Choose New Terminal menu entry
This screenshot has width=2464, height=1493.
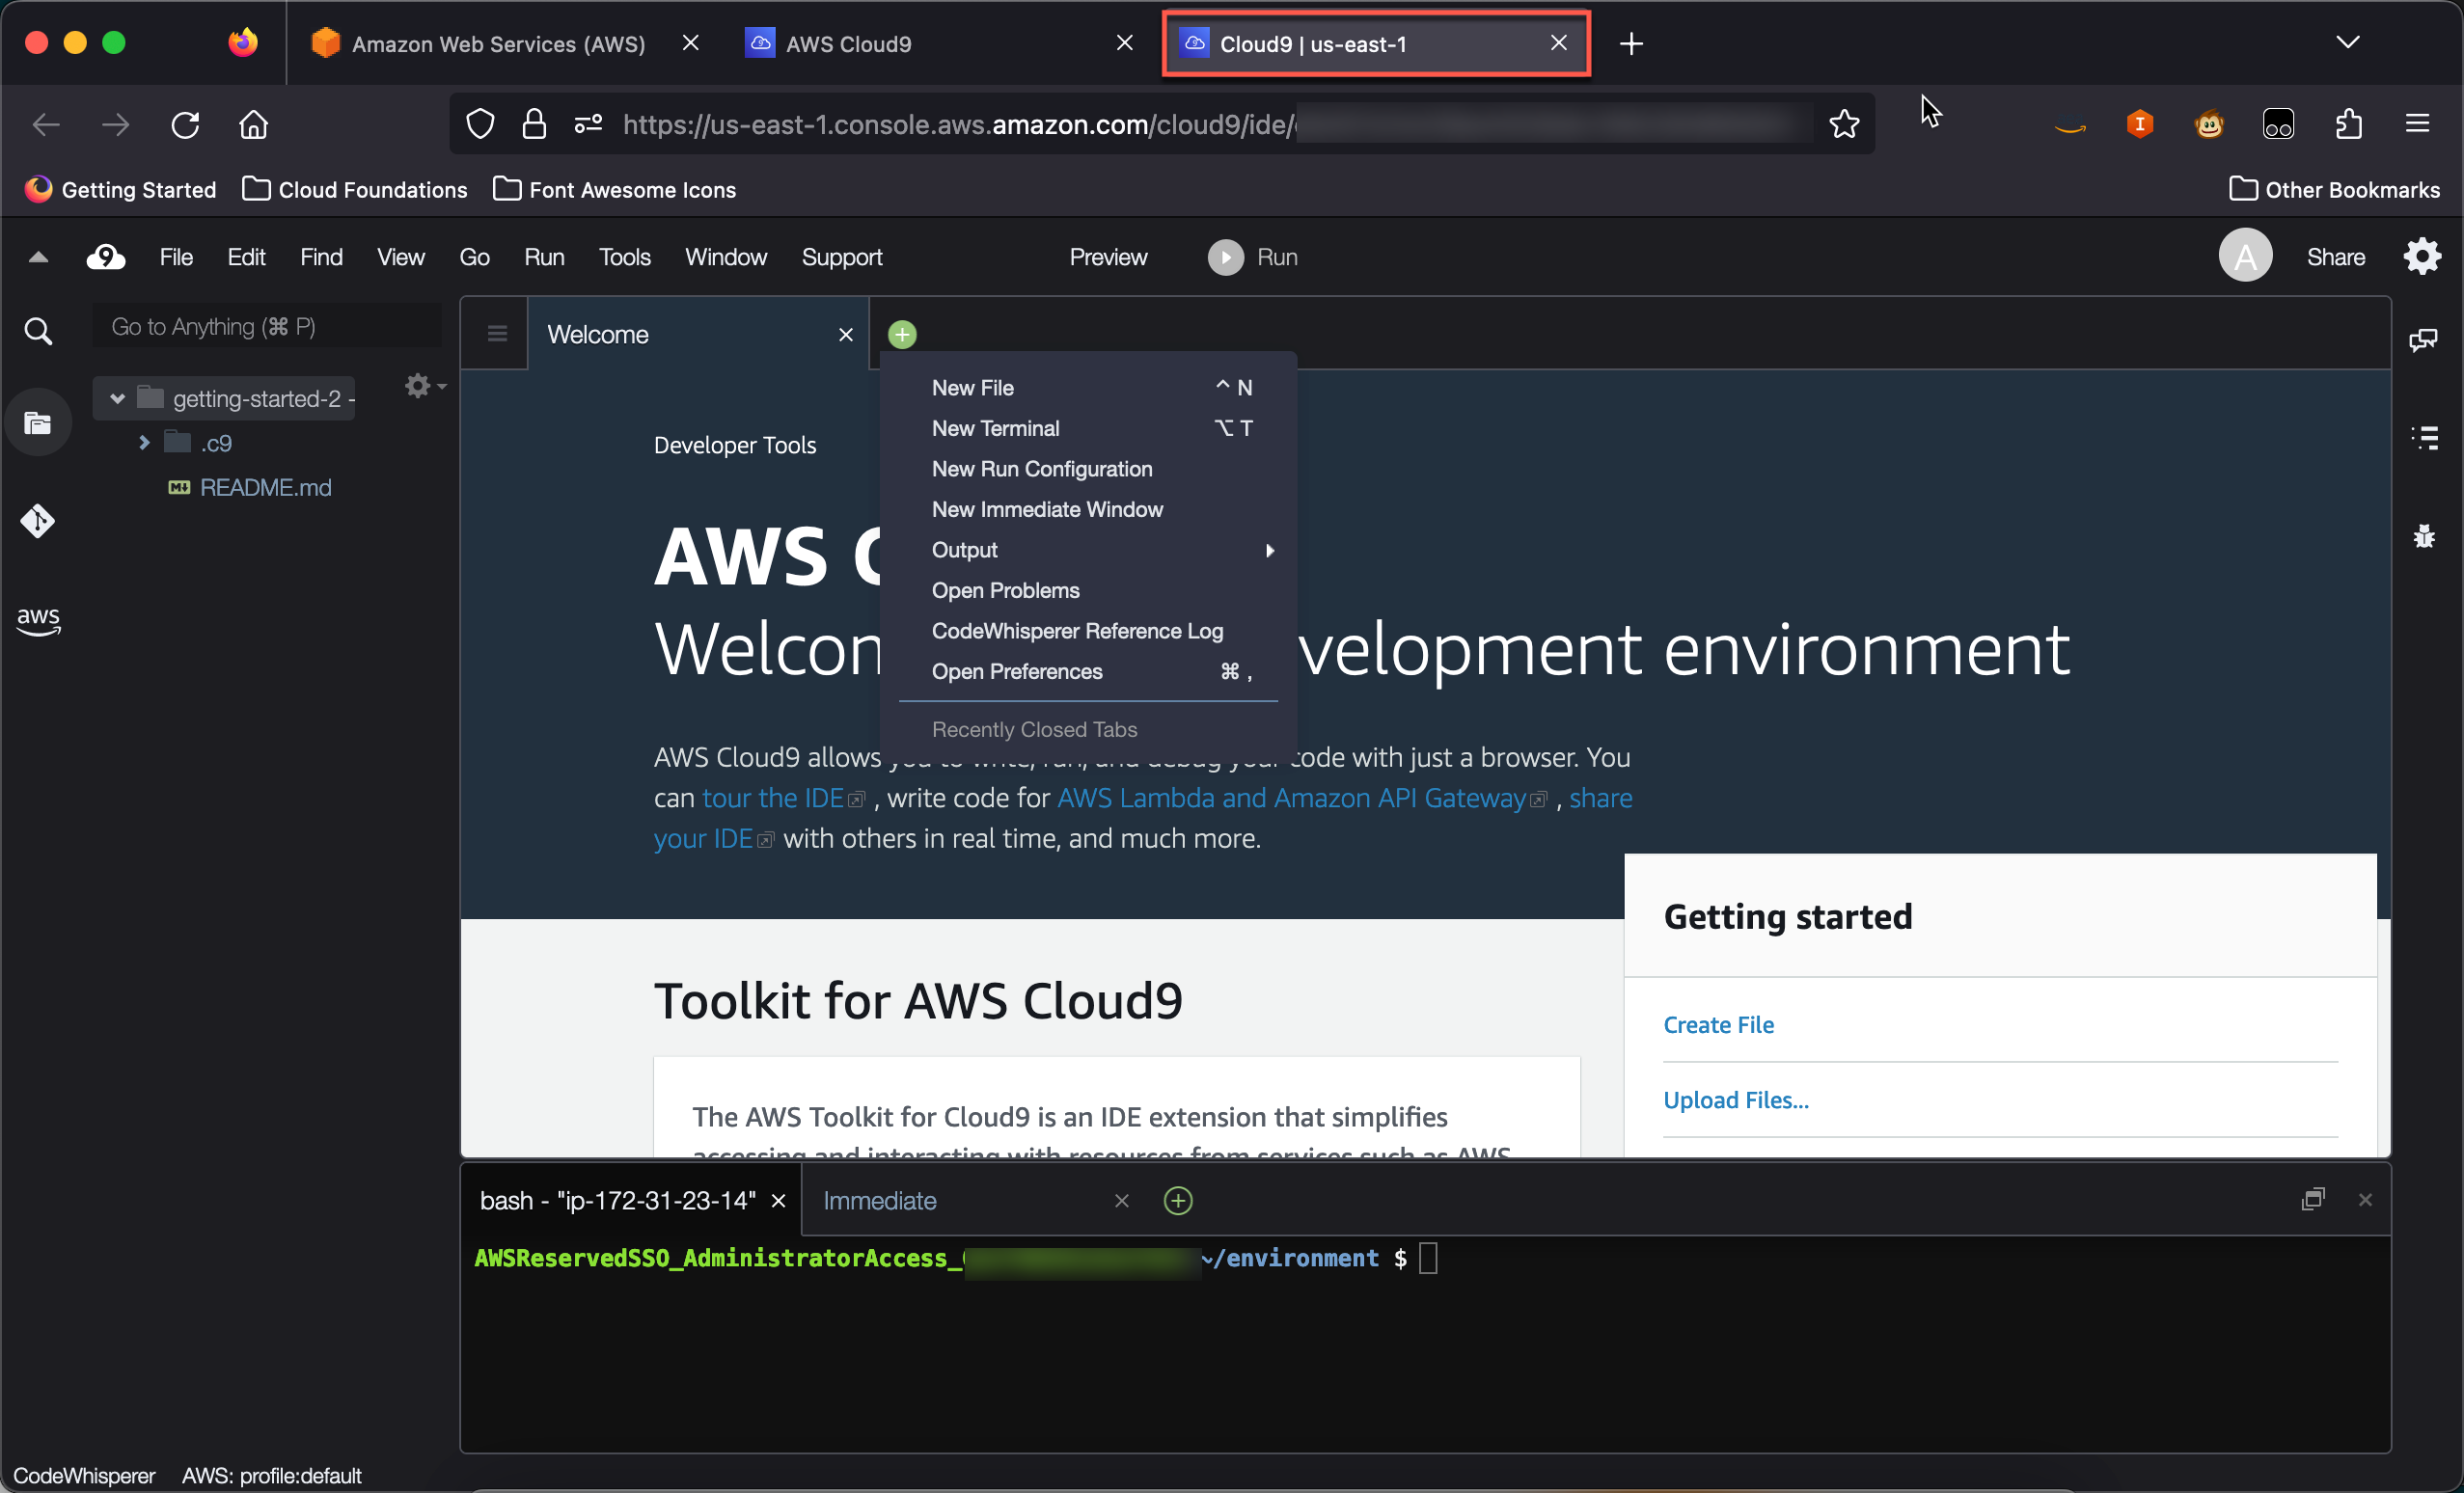(1089, 428)
